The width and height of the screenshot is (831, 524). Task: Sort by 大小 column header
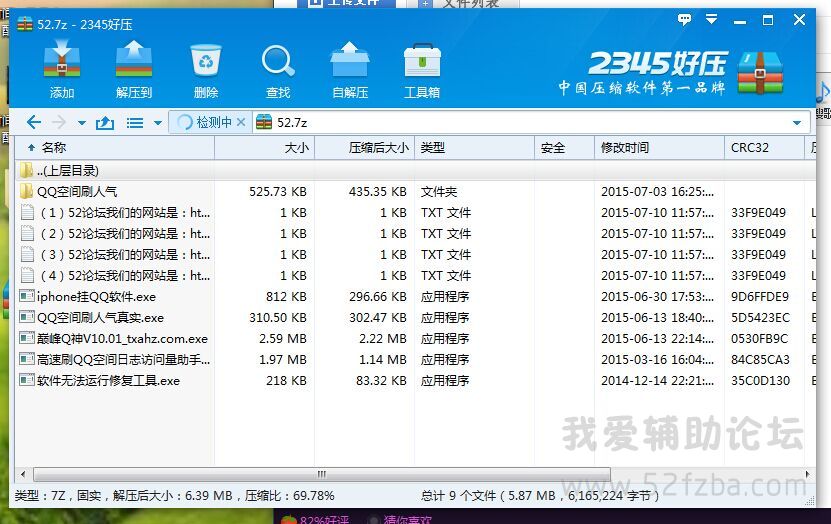click(264, 148)
